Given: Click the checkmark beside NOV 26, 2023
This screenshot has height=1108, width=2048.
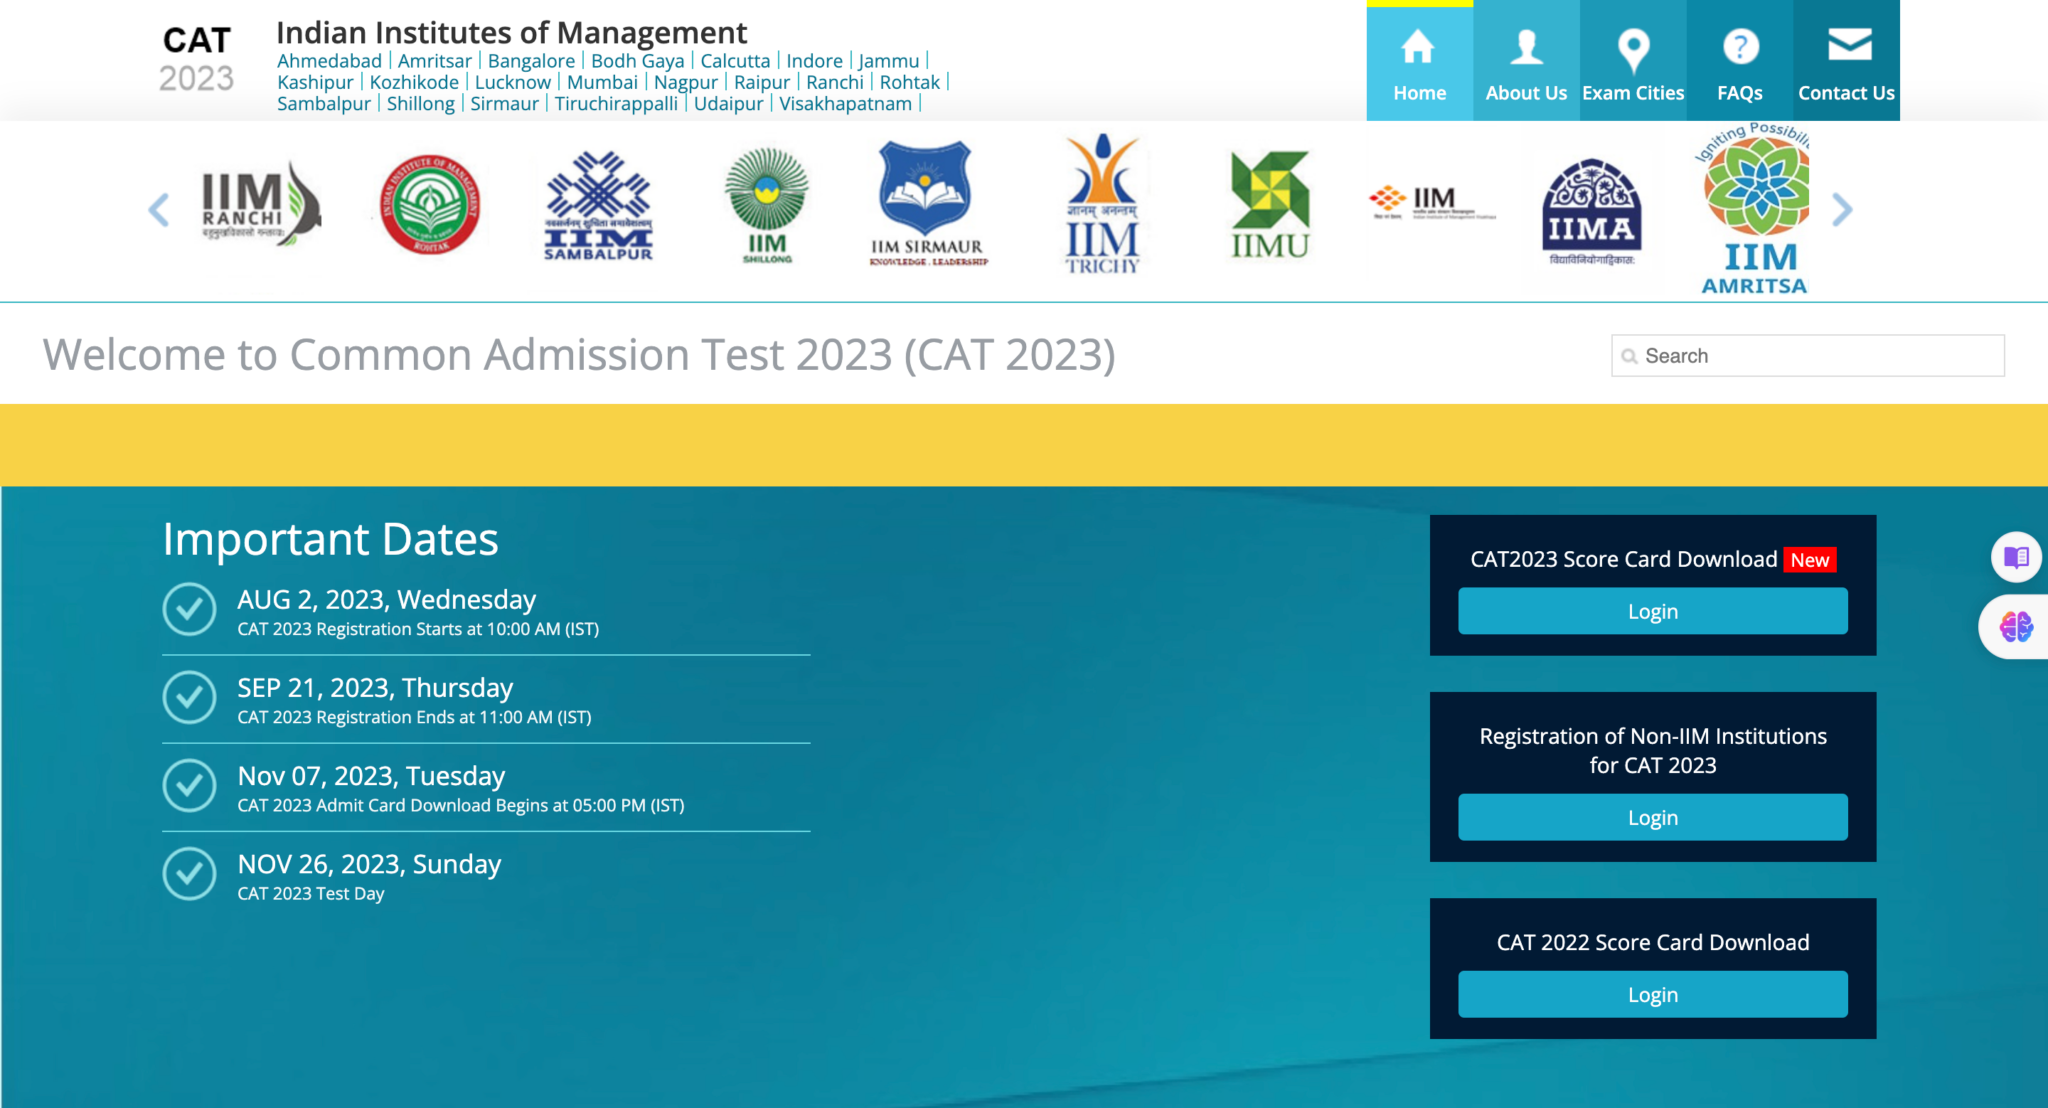Looking at the screenshot, I should 189,874.
